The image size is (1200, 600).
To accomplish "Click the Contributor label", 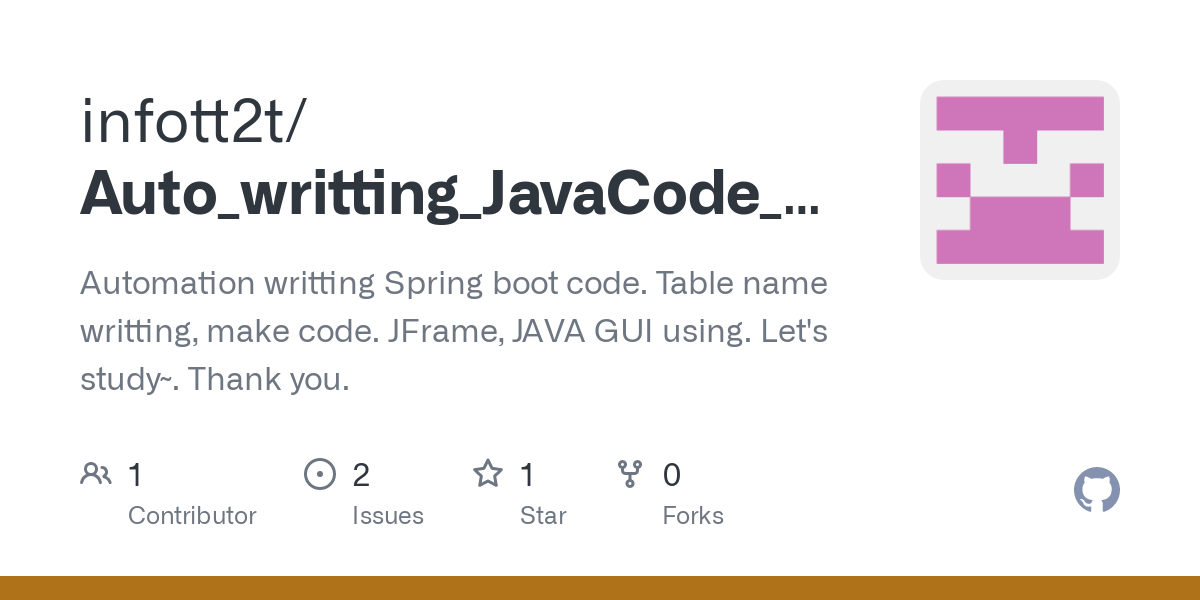I will click(192, 516).
